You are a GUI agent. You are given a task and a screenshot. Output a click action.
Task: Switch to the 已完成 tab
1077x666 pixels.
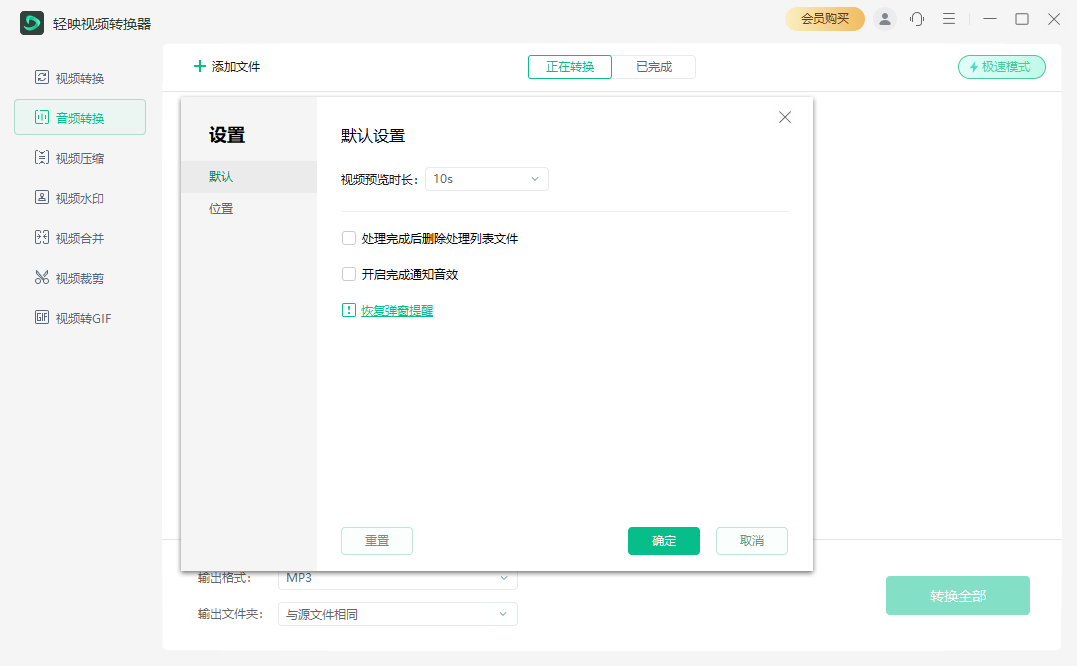(654, 67)
